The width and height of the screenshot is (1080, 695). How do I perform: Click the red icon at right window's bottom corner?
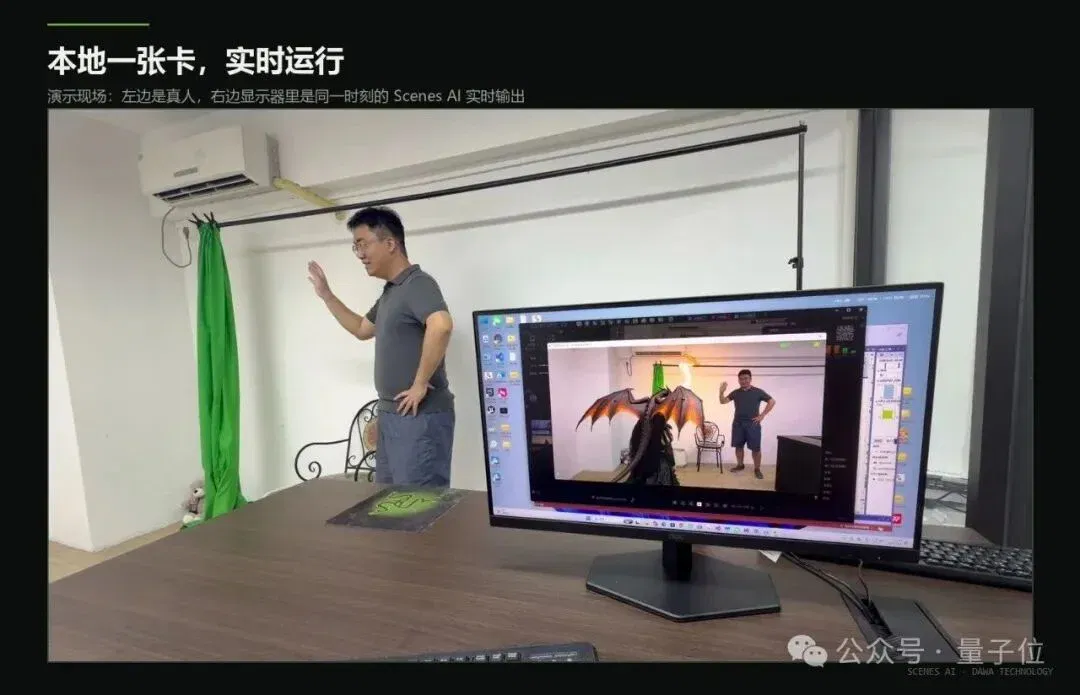(x=896, y=518)
